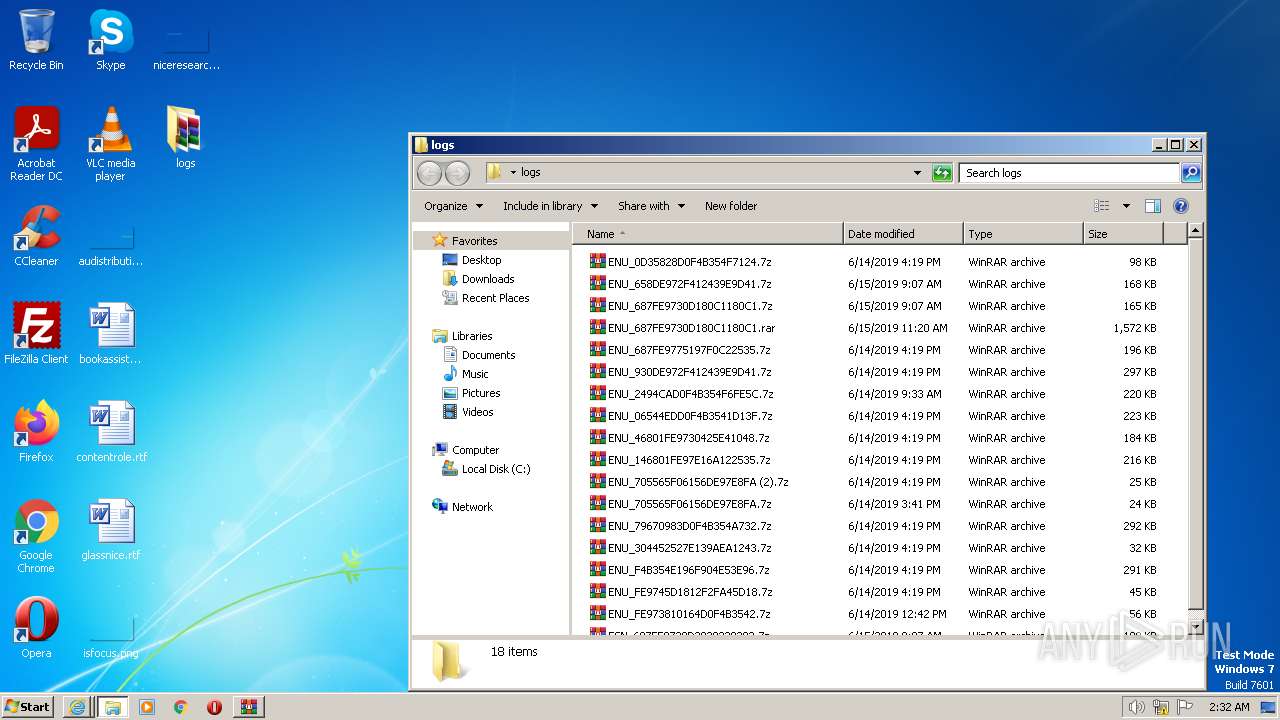1280x720 pixels.
Task: Select file ENU_705565F06156DE97E8FA (2).7z
Action: tap(698, 482)
